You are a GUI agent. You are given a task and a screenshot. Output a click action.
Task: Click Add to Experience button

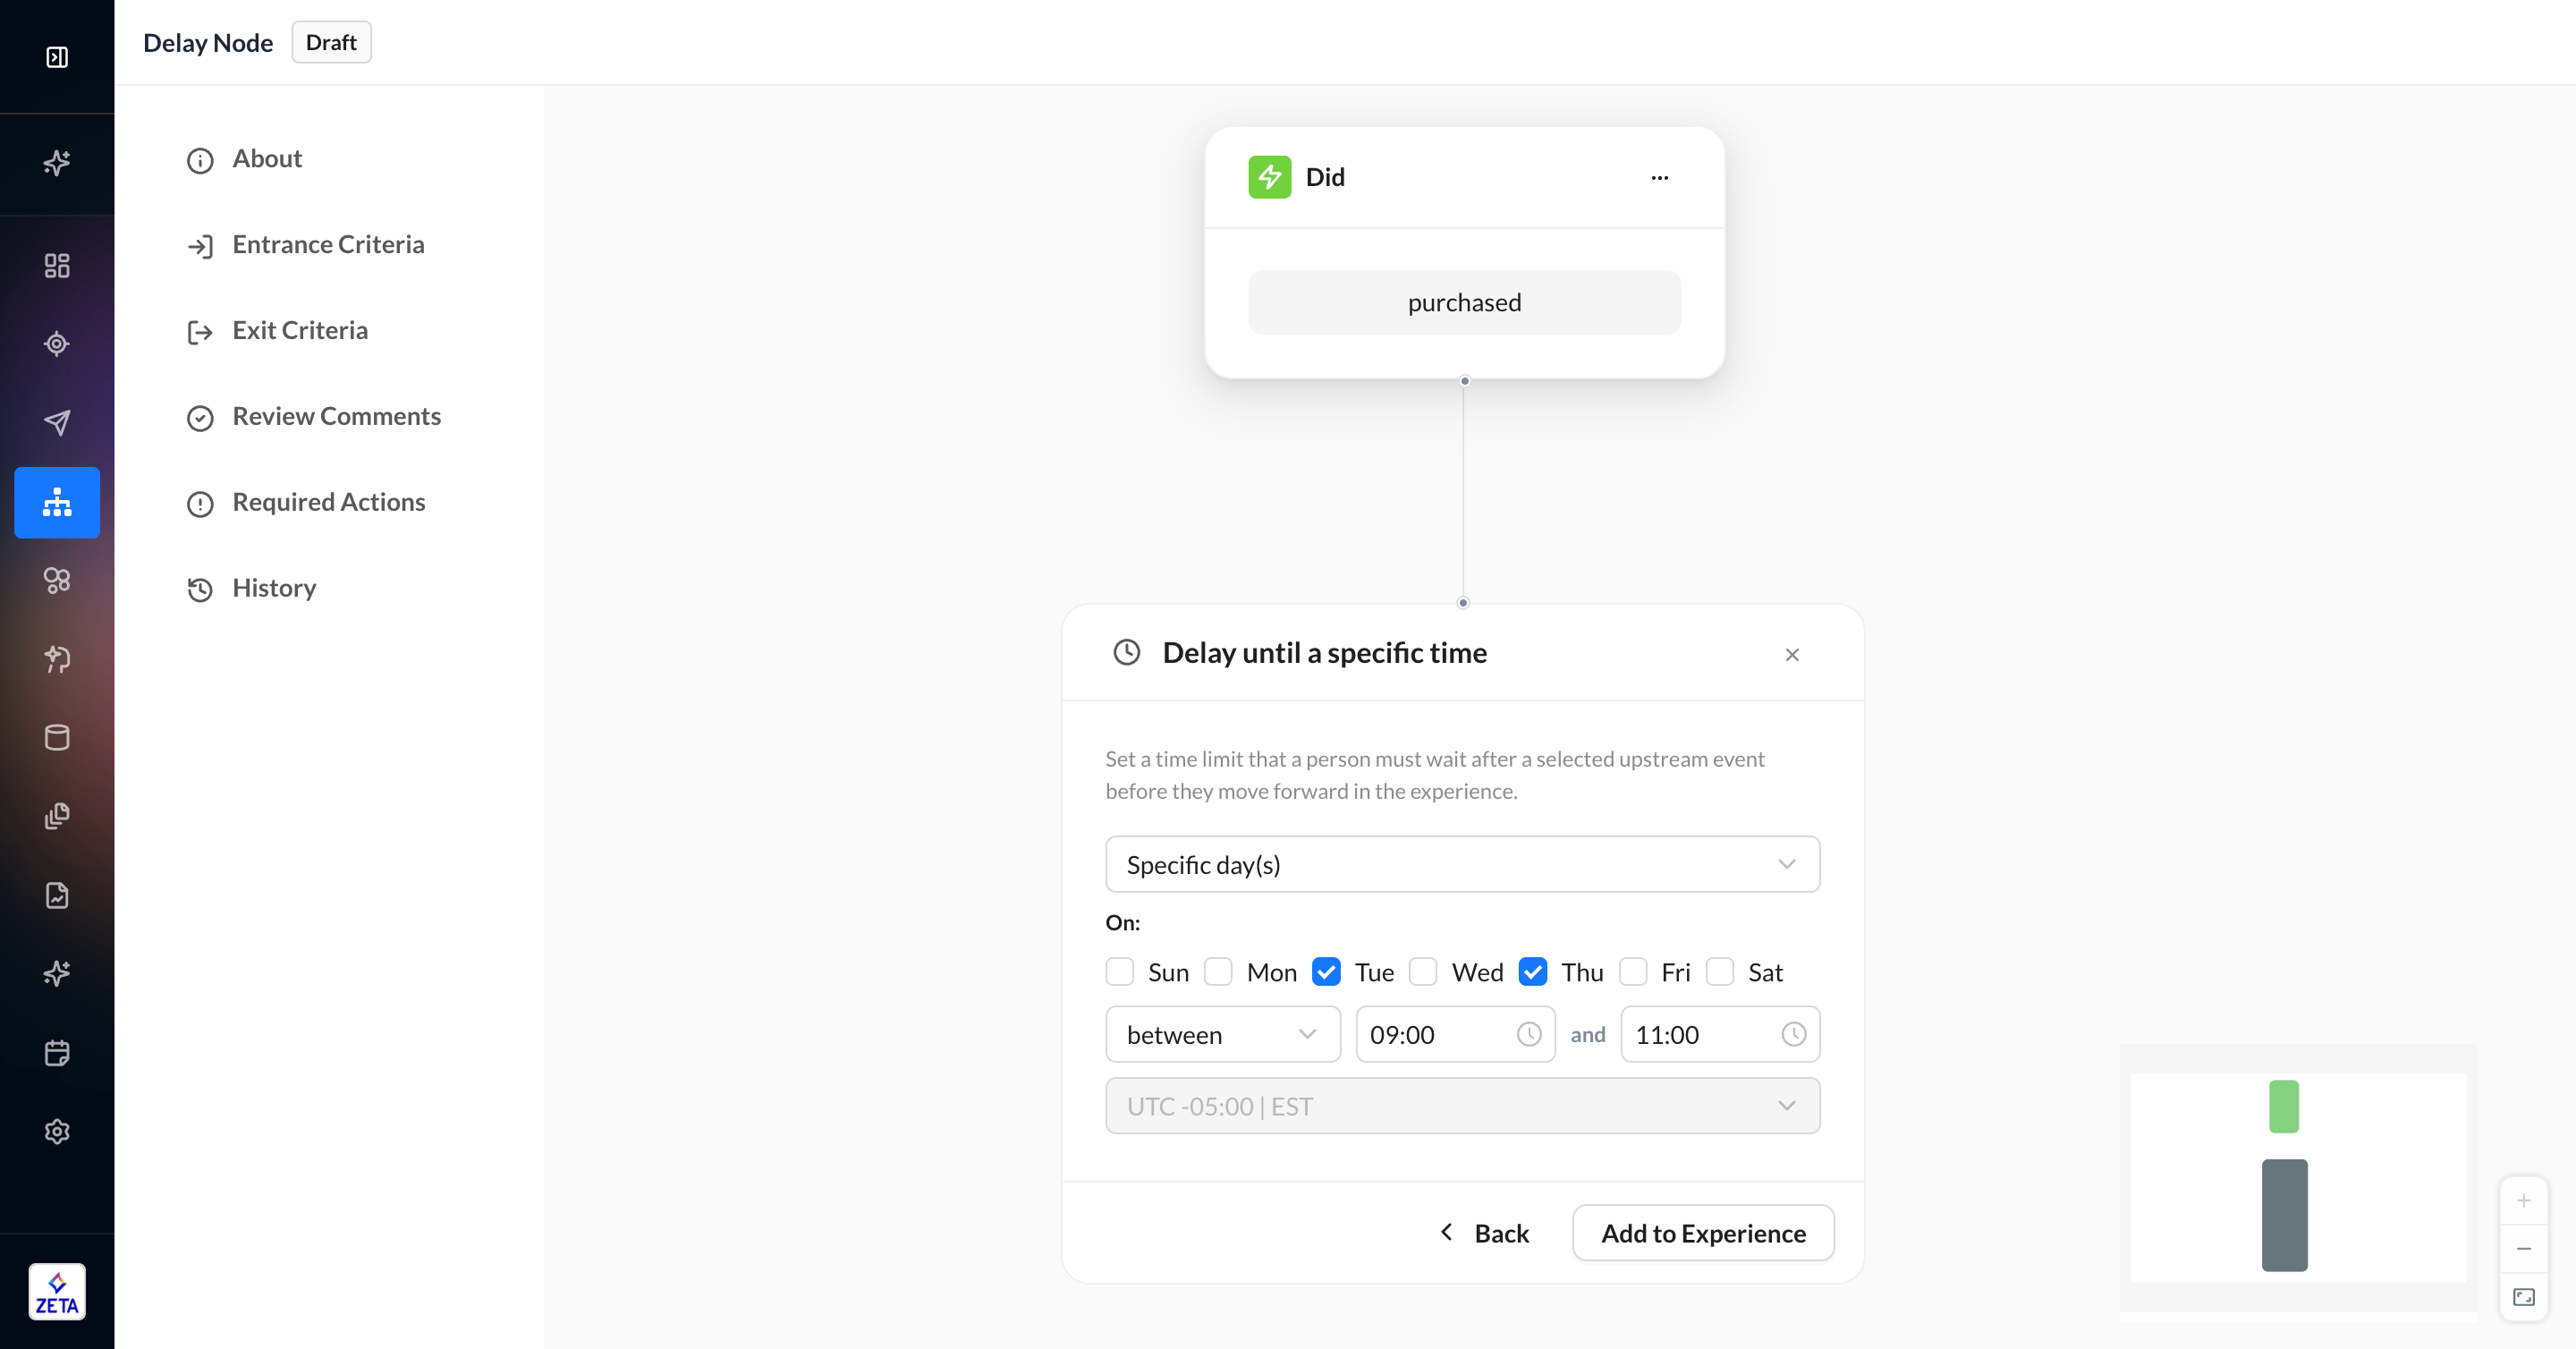[1703, 1233]
